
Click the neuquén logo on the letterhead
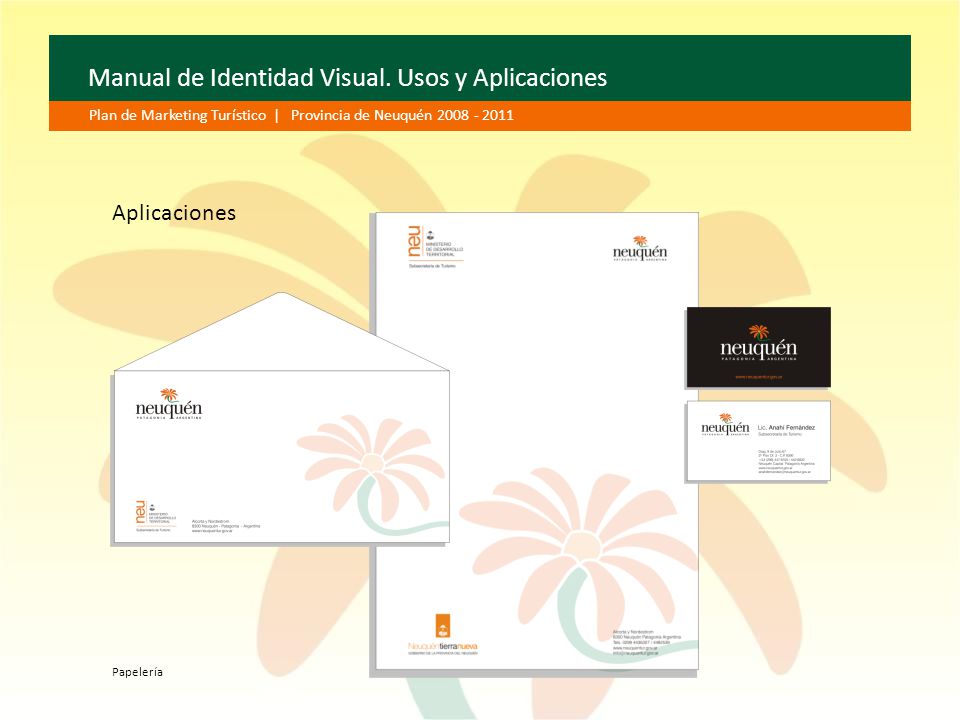[640, 249]
